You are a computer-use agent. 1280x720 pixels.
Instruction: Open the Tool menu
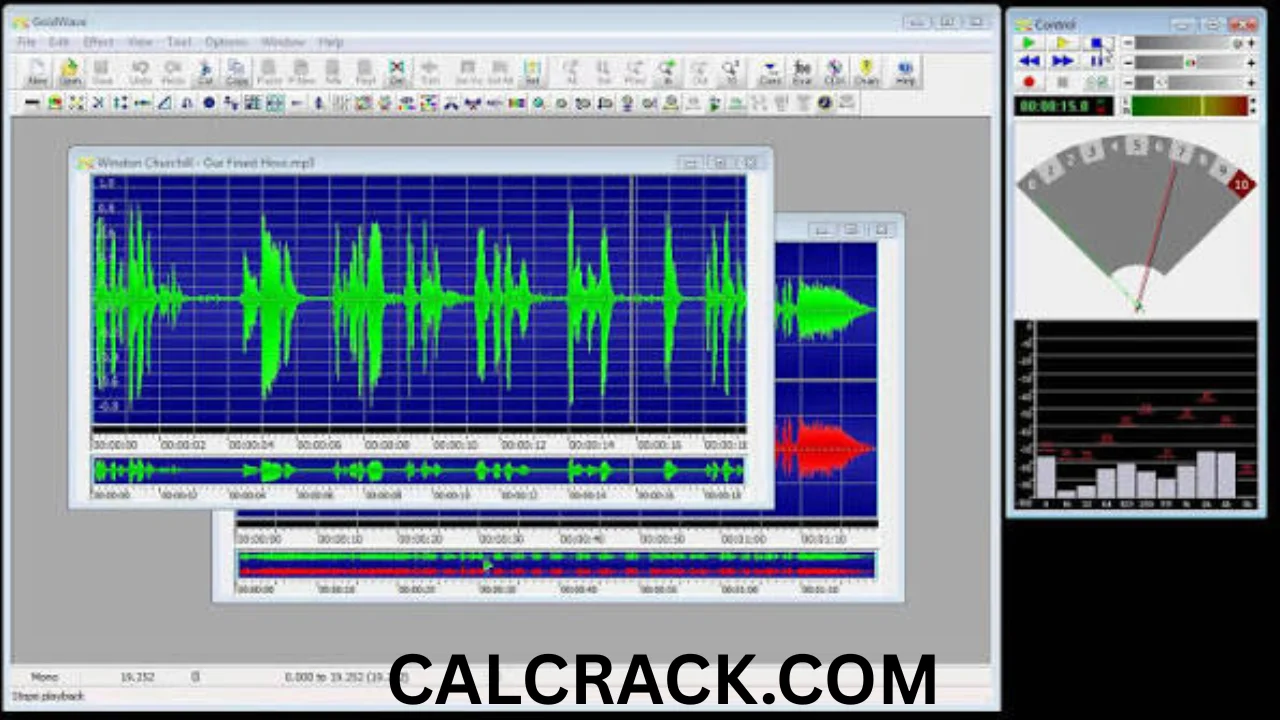pyautogui.click(x=179, y=42)
